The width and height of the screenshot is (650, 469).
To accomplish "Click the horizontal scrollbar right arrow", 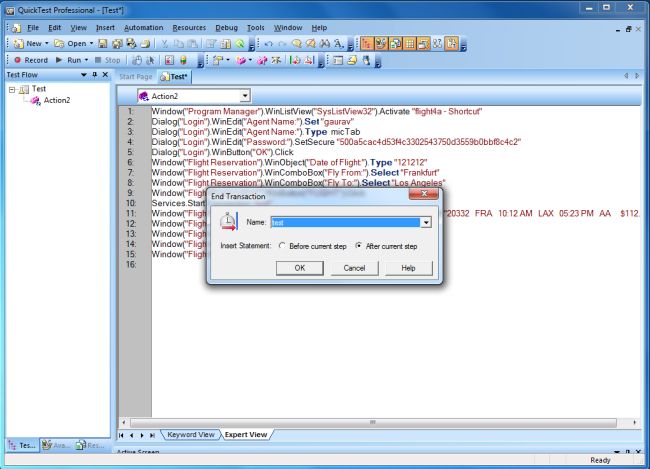I will point(634,423).
